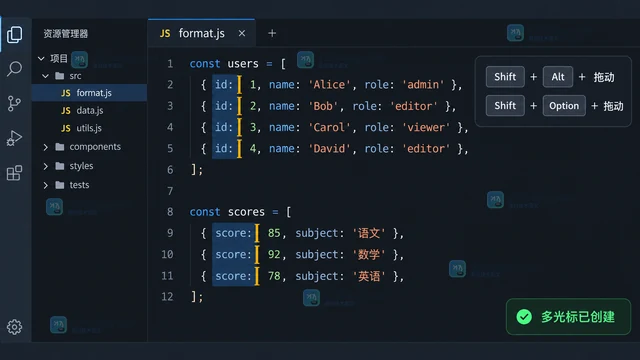Screen dimensions: 640x360
Task: Open data.js in the file tree
Action: pos(89,110)
